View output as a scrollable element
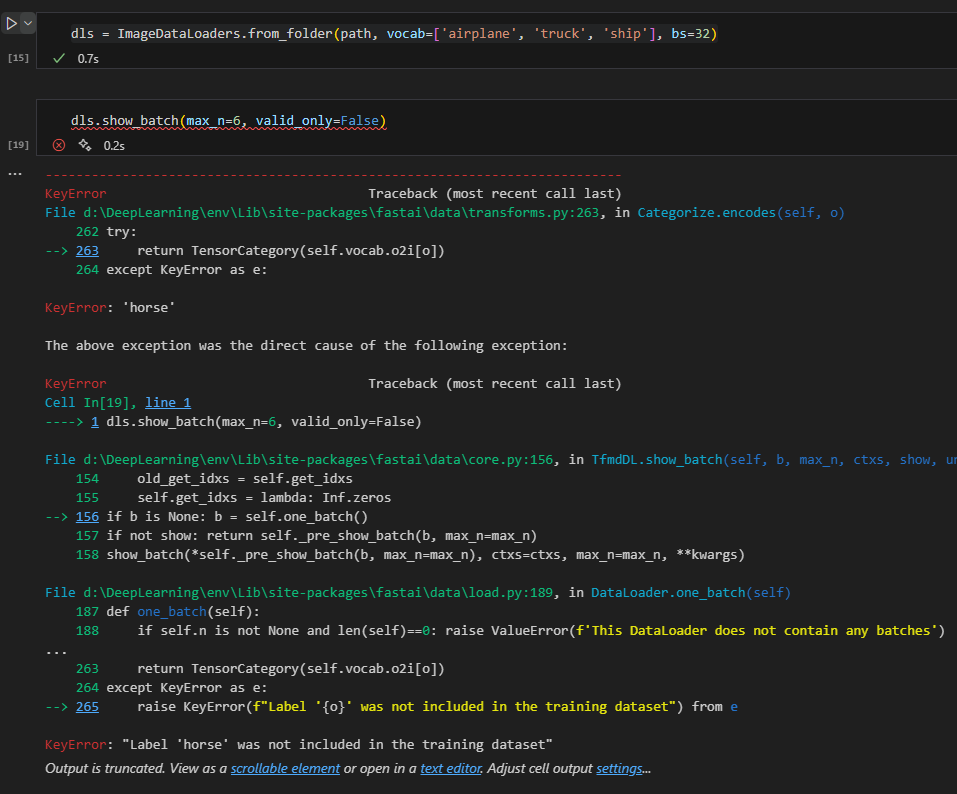Image resolution: width=957 pixels, height=794 pixels. pos(285,769)
